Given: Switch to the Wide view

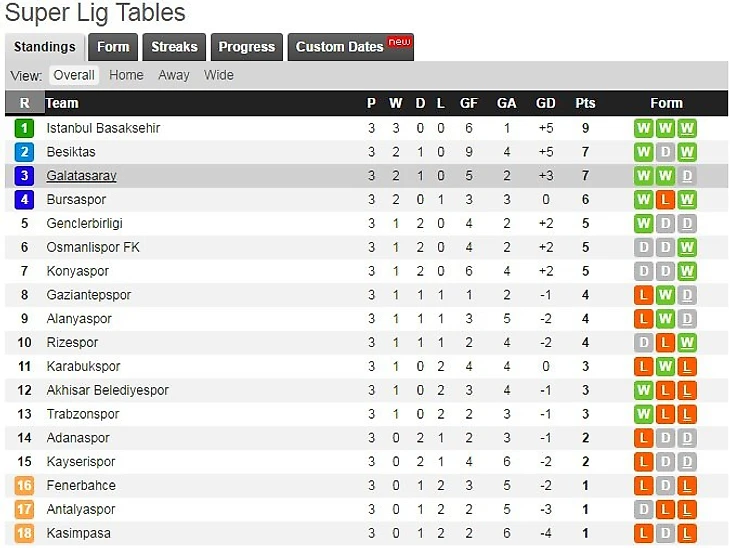Looking at the screenshot, I should [218, 75].
